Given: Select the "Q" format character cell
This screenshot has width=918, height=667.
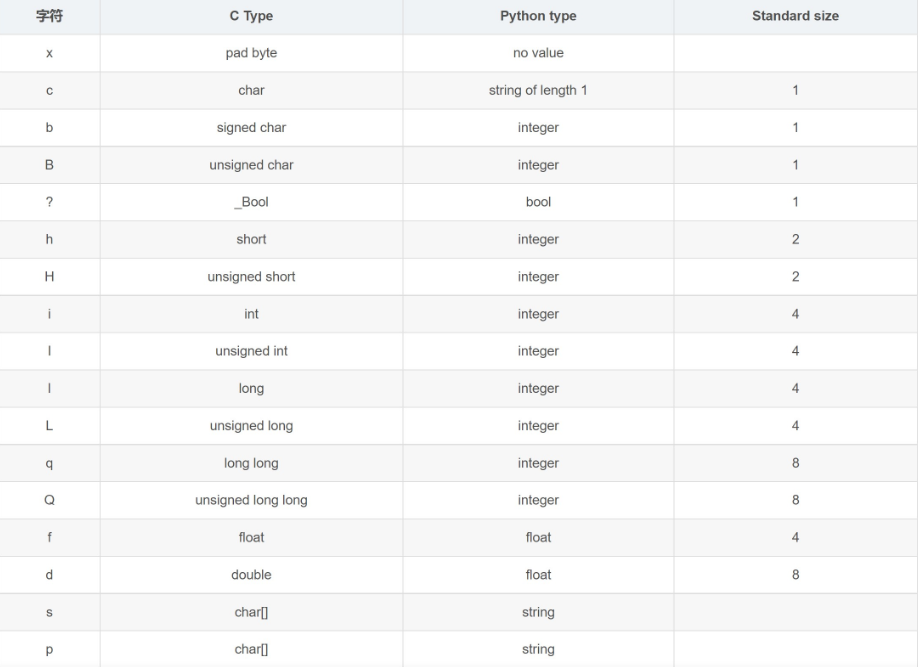Looking at the screenshot, I should click(x=49, y=500).
